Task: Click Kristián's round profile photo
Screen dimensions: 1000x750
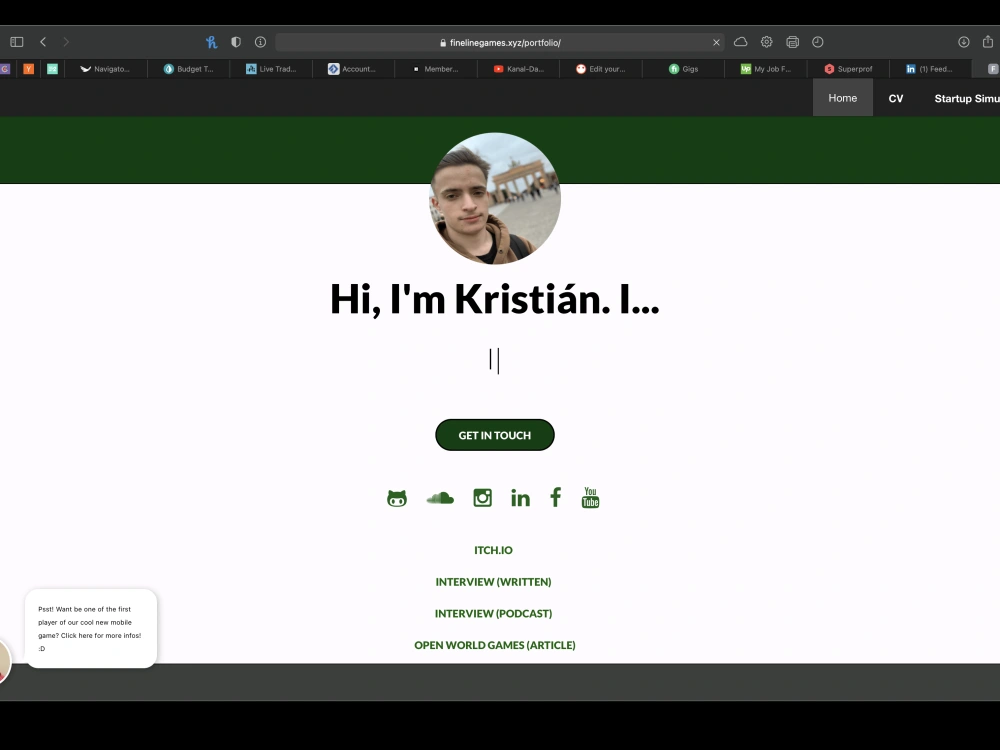Action: coord(495,198)
